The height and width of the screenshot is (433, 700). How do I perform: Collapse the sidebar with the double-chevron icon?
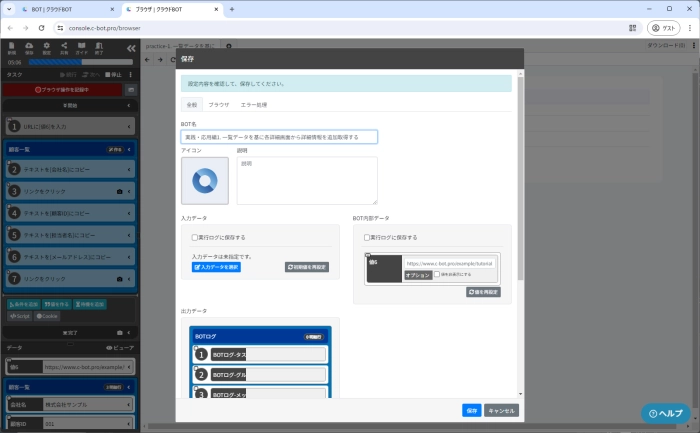[131, 48]
